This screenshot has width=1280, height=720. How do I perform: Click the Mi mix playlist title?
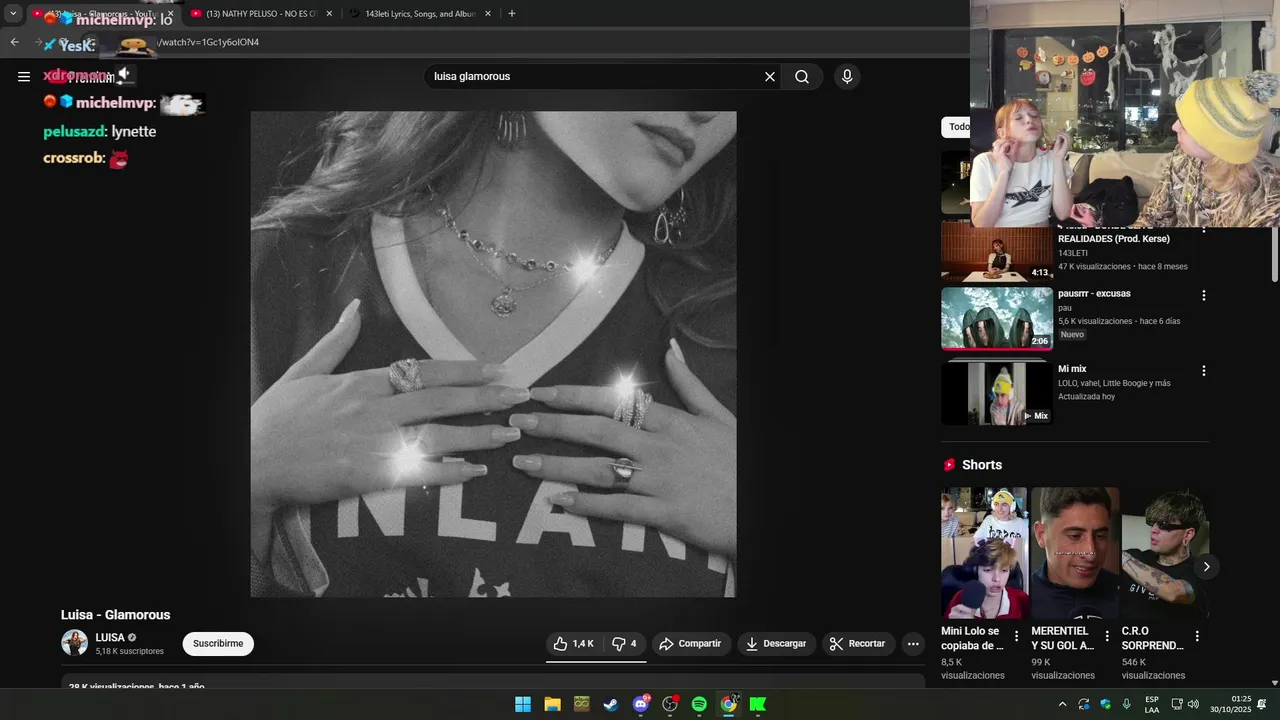(x=1072, y=369)
